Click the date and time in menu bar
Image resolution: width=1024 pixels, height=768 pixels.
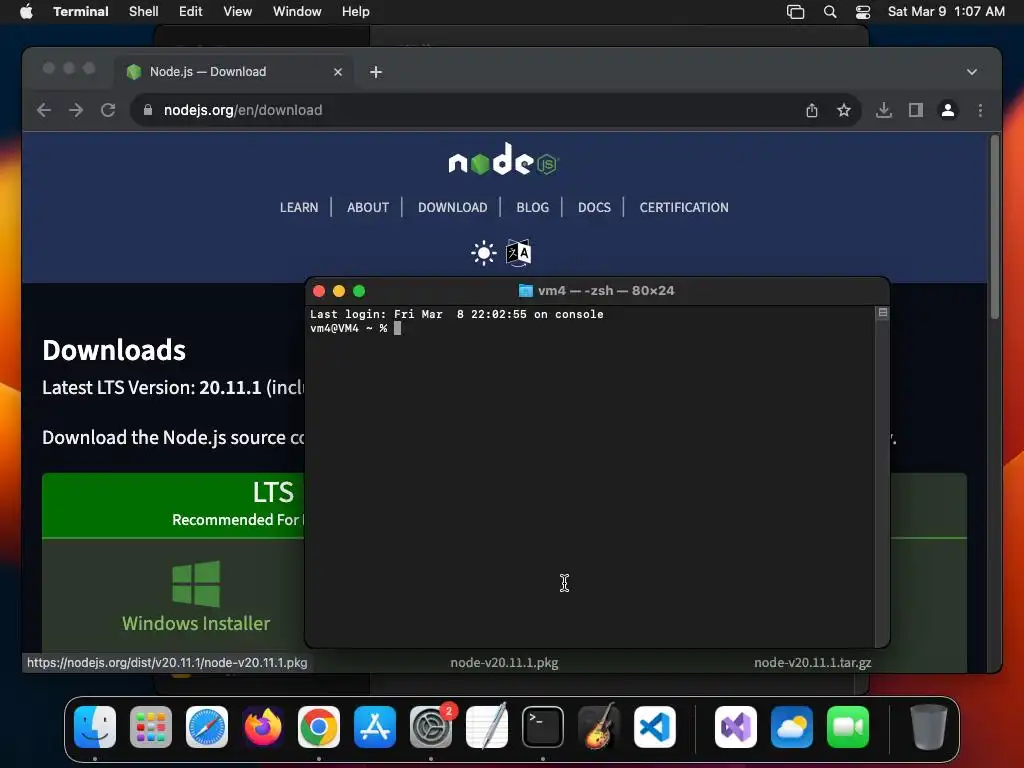pos(946,12)
